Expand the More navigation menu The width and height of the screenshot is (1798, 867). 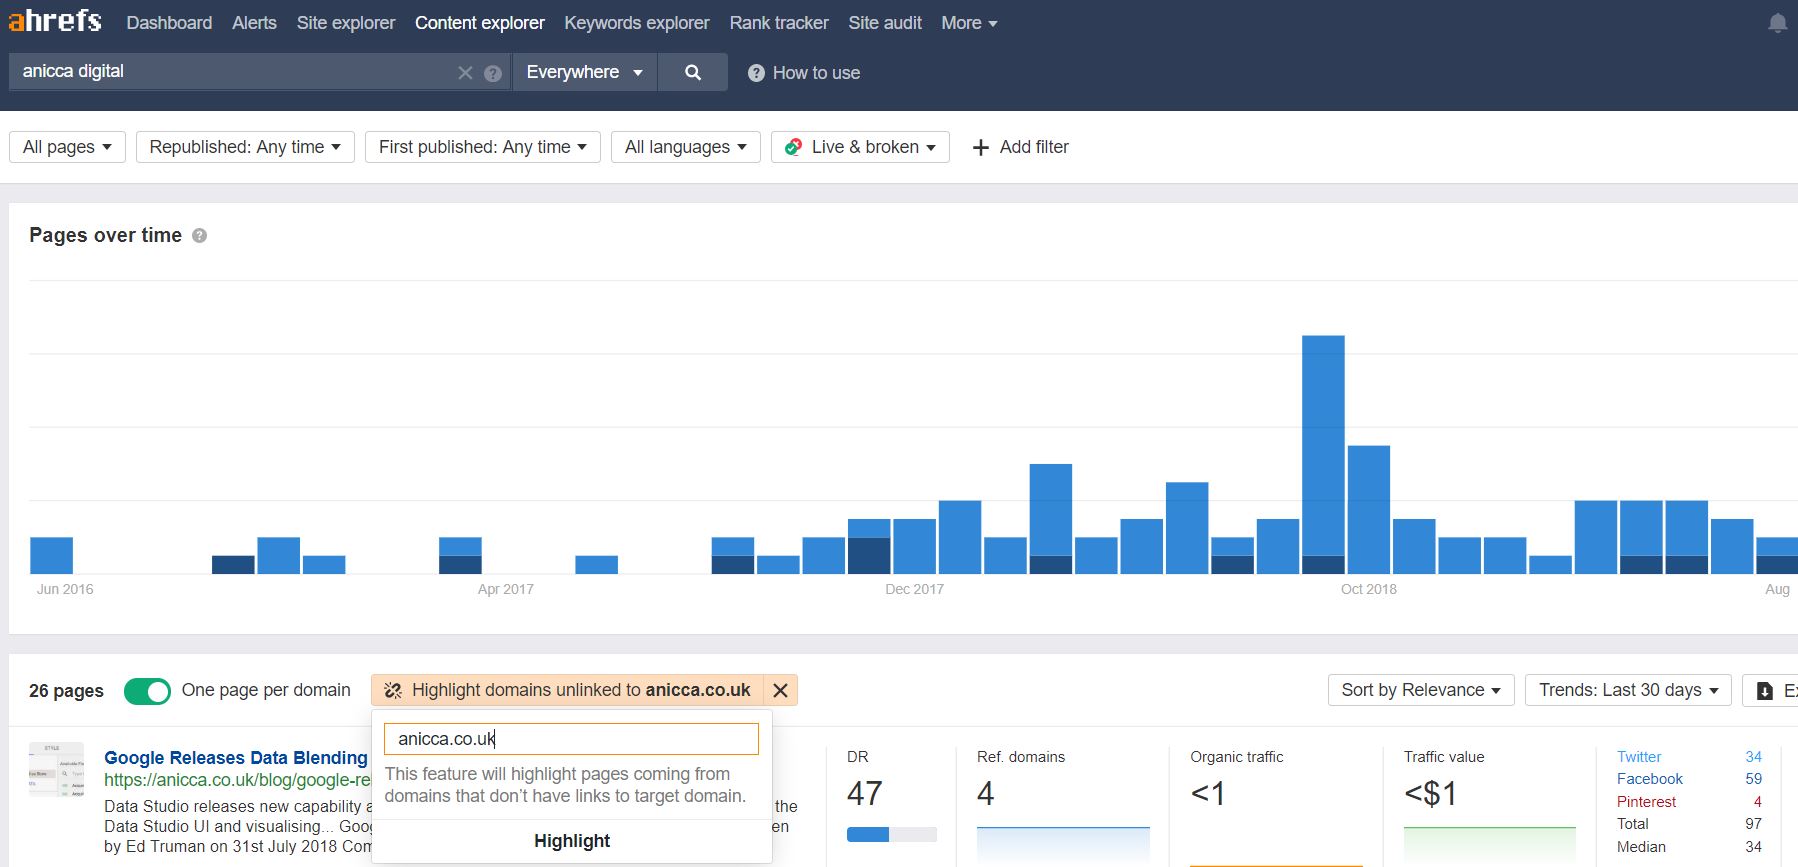click(969, 23)
